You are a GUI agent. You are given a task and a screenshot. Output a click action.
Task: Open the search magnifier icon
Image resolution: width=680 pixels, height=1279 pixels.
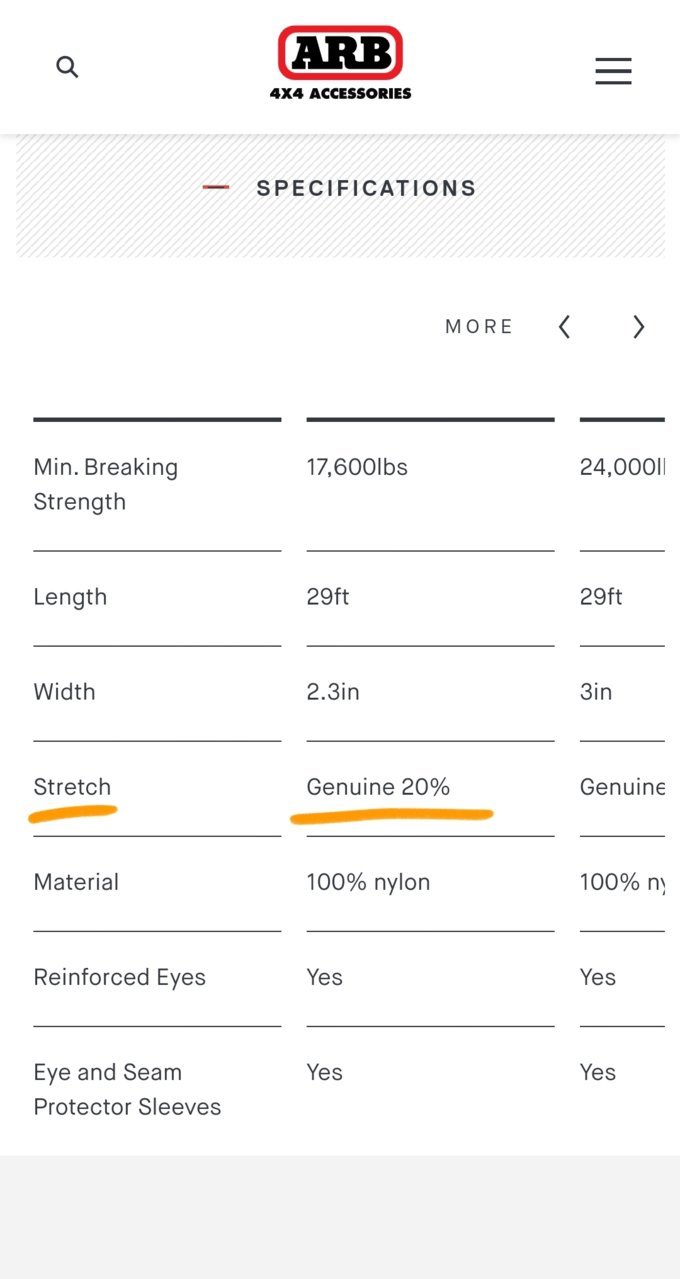pyautogui.click(x=67, y=67)
